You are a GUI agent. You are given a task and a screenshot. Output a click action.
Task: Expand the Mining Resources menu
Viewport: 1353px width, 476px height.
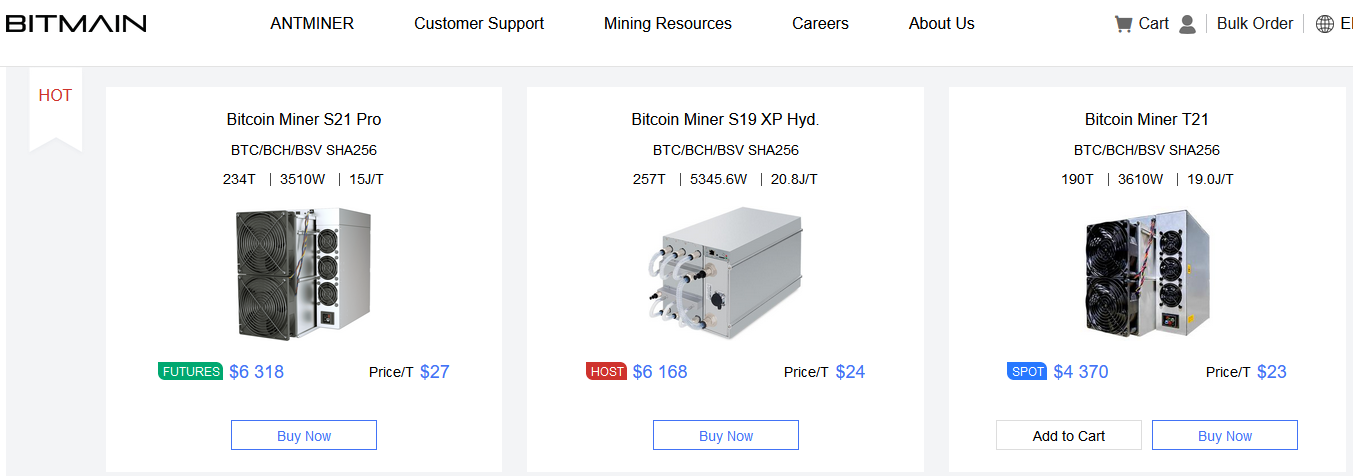point(668,23)
